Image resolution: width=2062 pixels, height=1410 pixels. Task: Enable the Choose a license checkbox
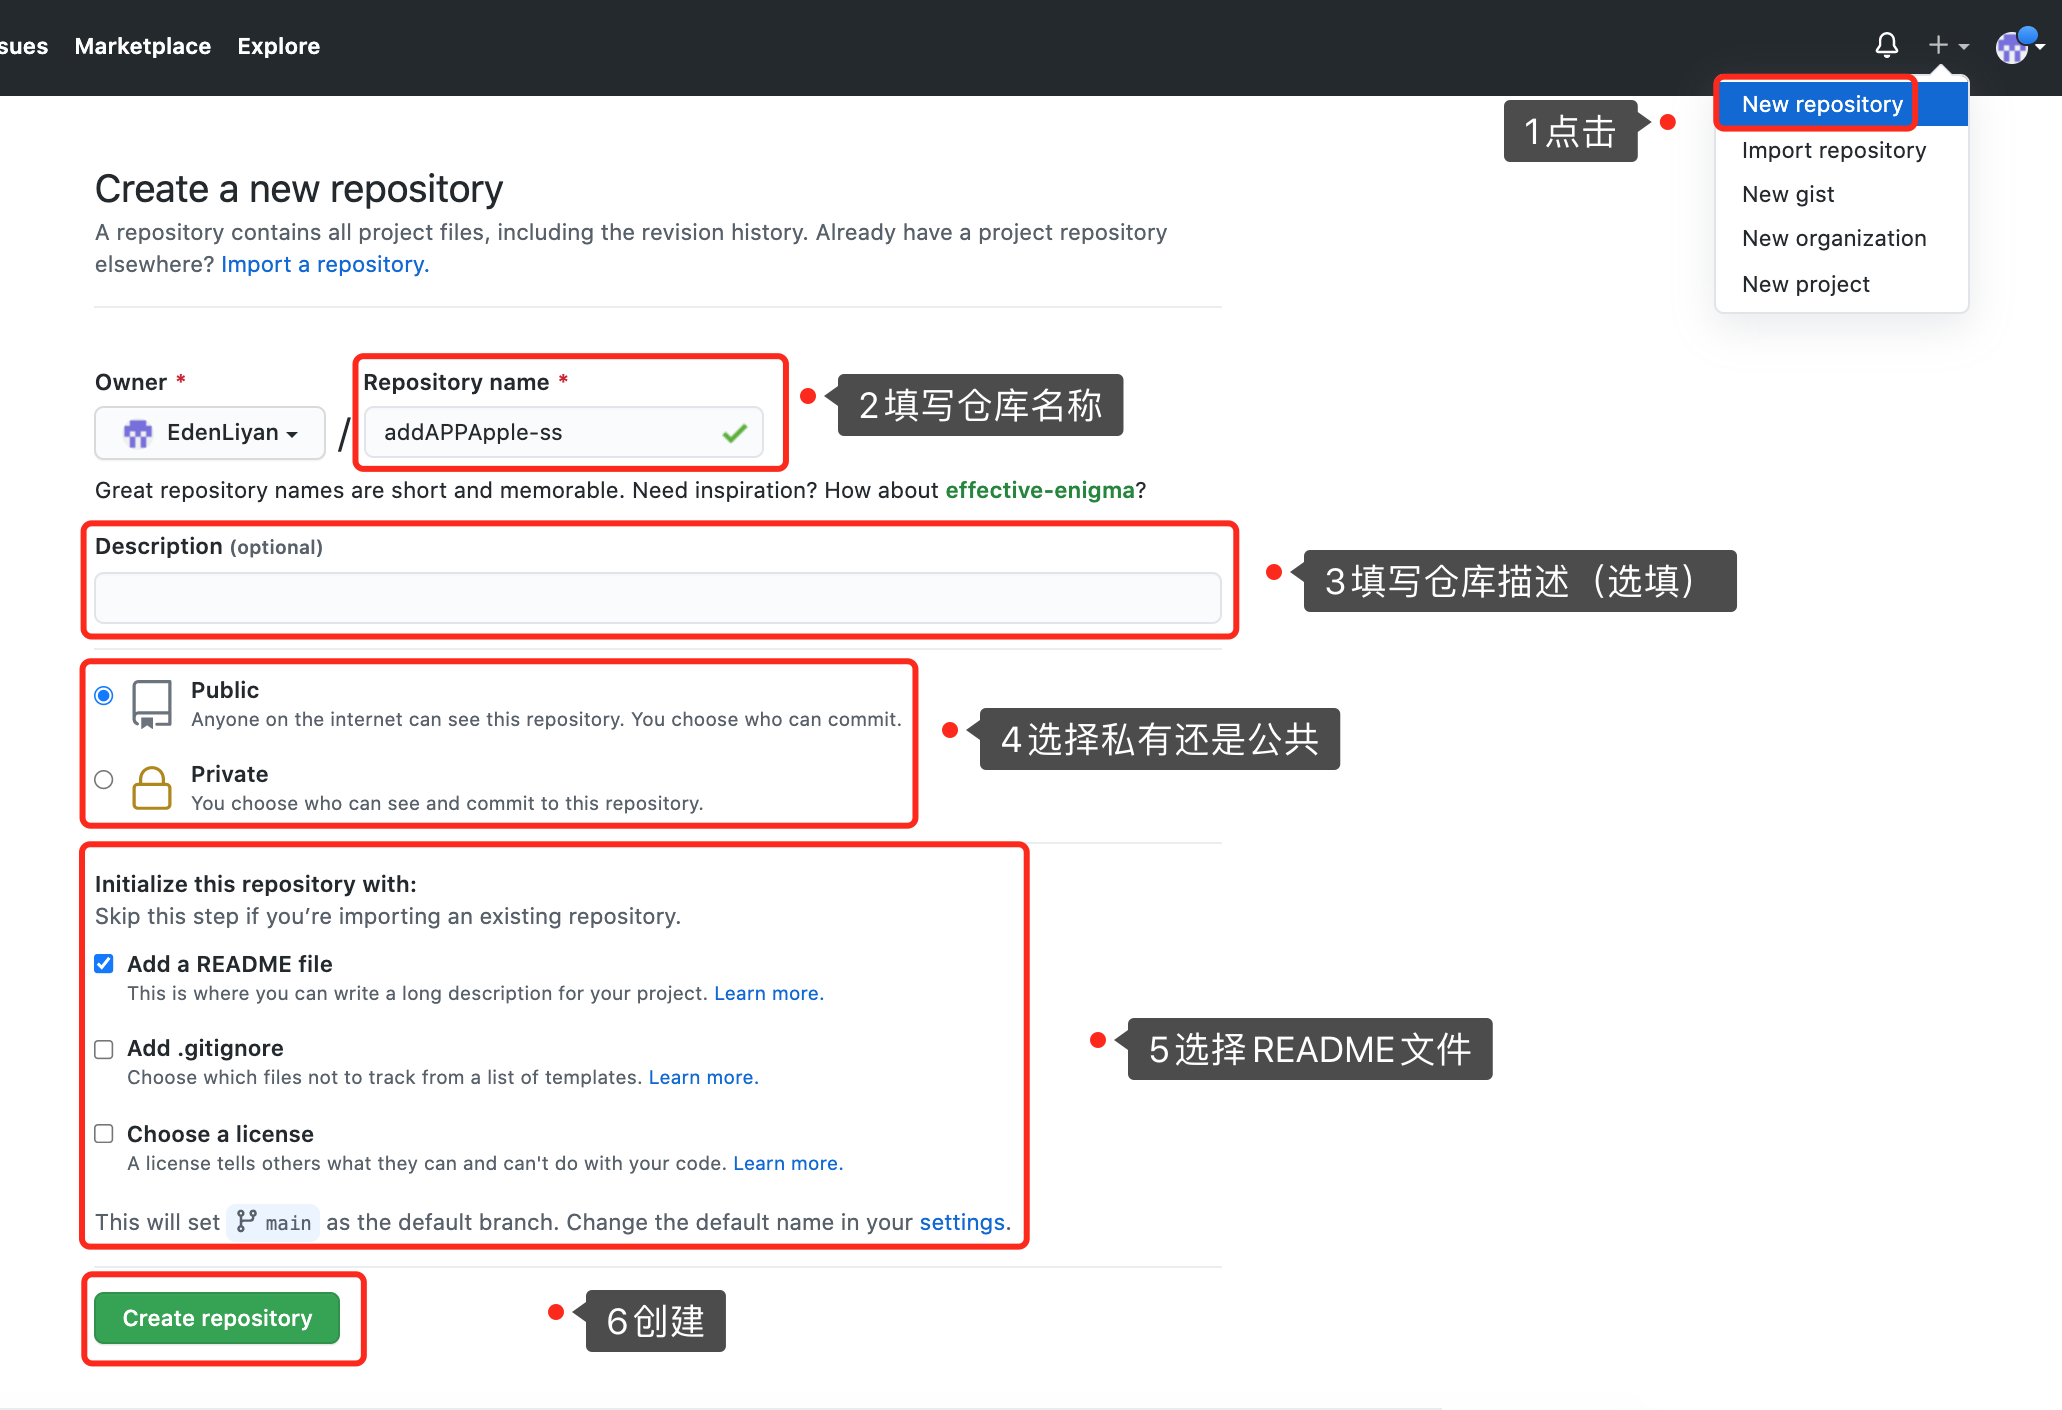104,1133
